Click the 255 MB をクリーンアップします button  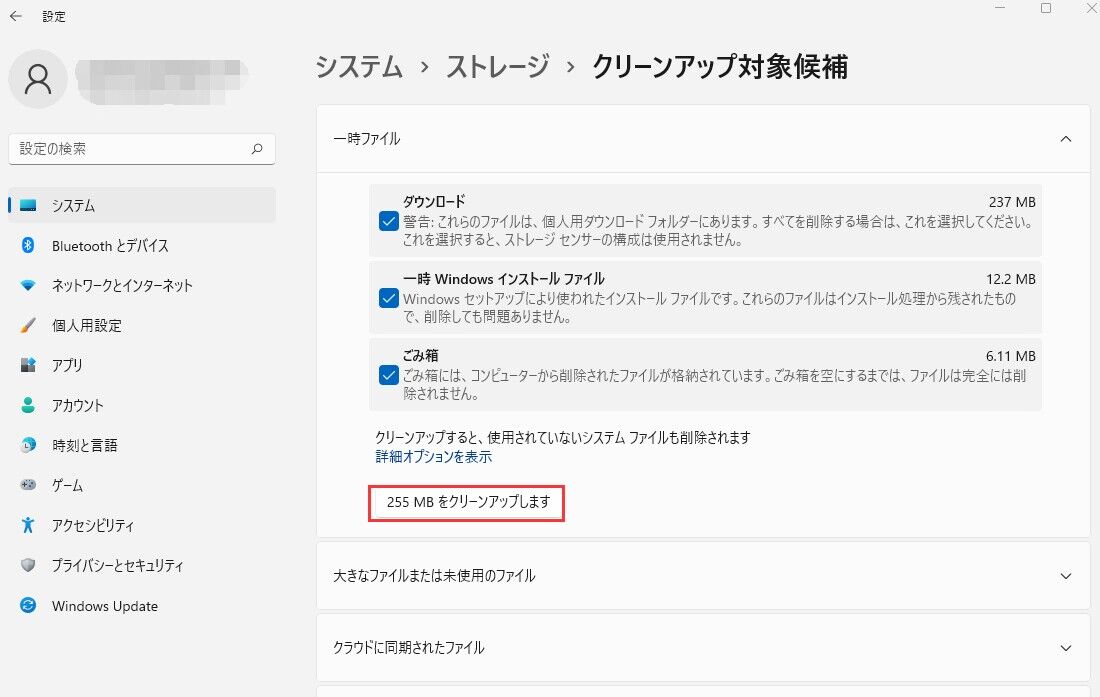[x=466, y=504]
